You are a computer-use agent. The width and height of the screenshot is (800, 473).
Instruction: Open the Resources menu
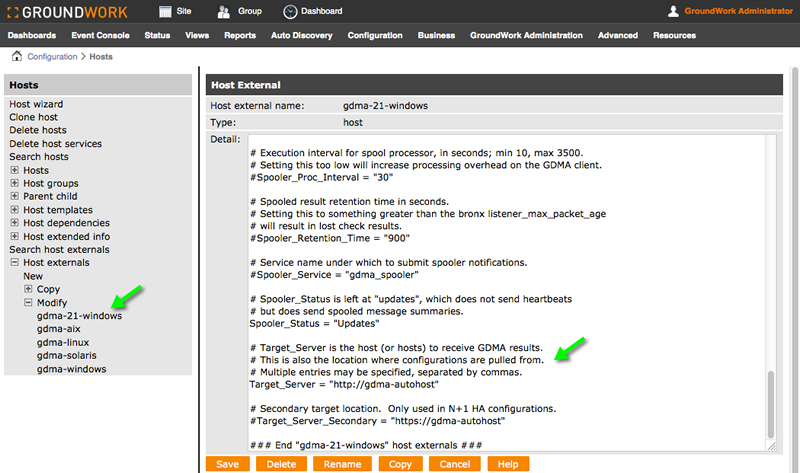pyautogui.click(x=674, y=35)
